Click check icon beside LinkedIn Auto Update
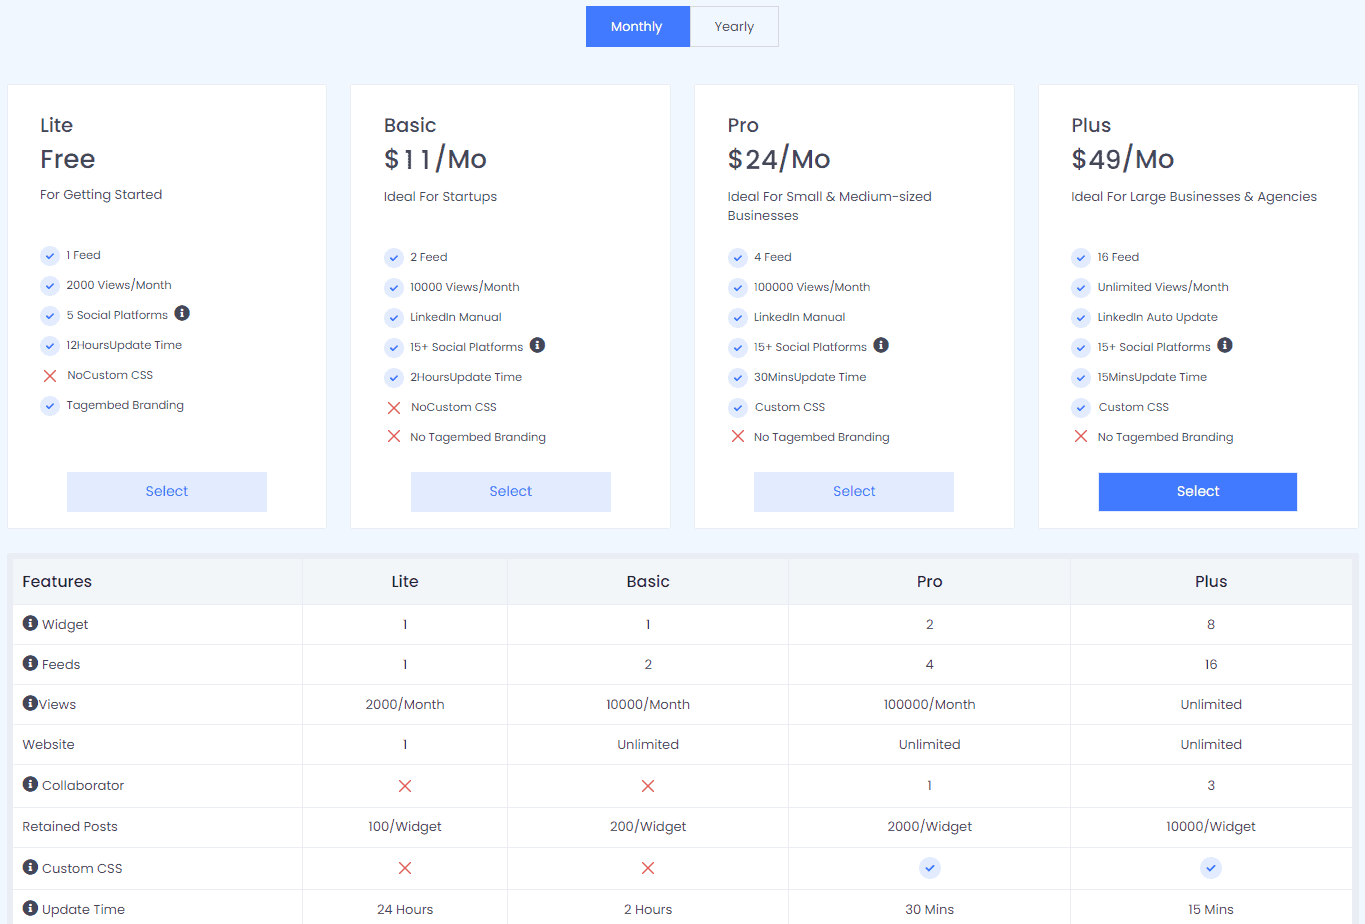The image size is (1365, 924). click(x=1081, y=318)
